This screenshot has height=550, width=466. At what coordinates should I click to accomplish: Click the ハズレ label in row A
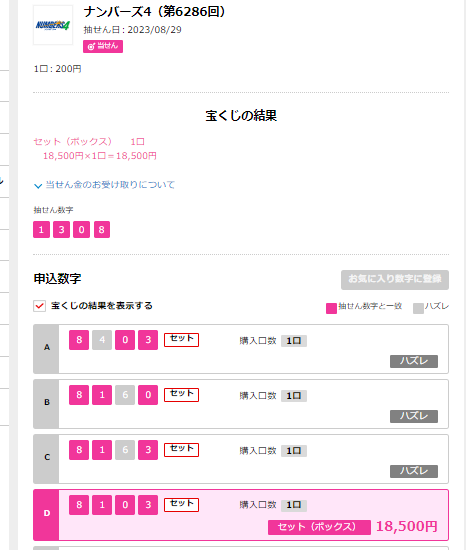[414, 361]
